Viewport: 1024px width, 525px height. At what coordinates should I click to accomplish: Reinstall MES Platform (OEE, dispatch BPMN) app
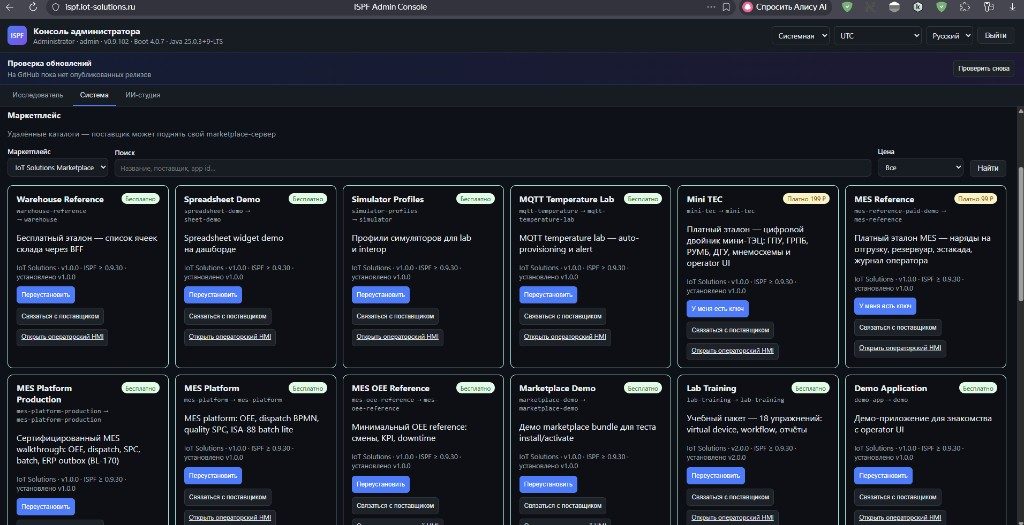[x=213, y=476]
